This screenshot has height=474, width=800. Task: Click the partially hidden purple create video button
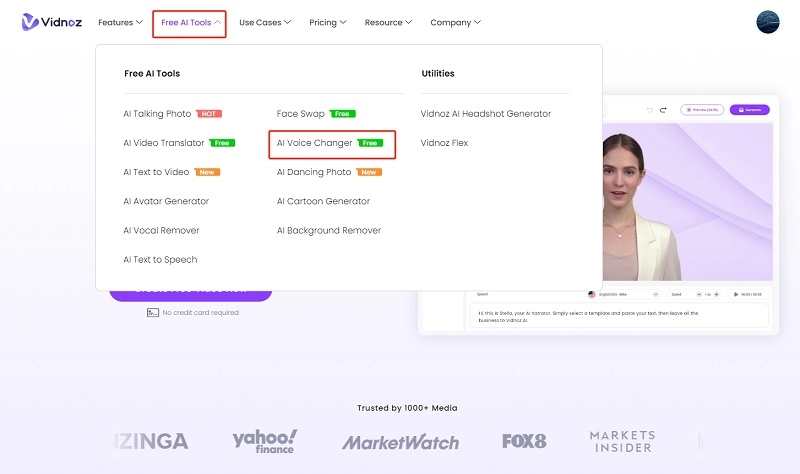coord(190,294)
